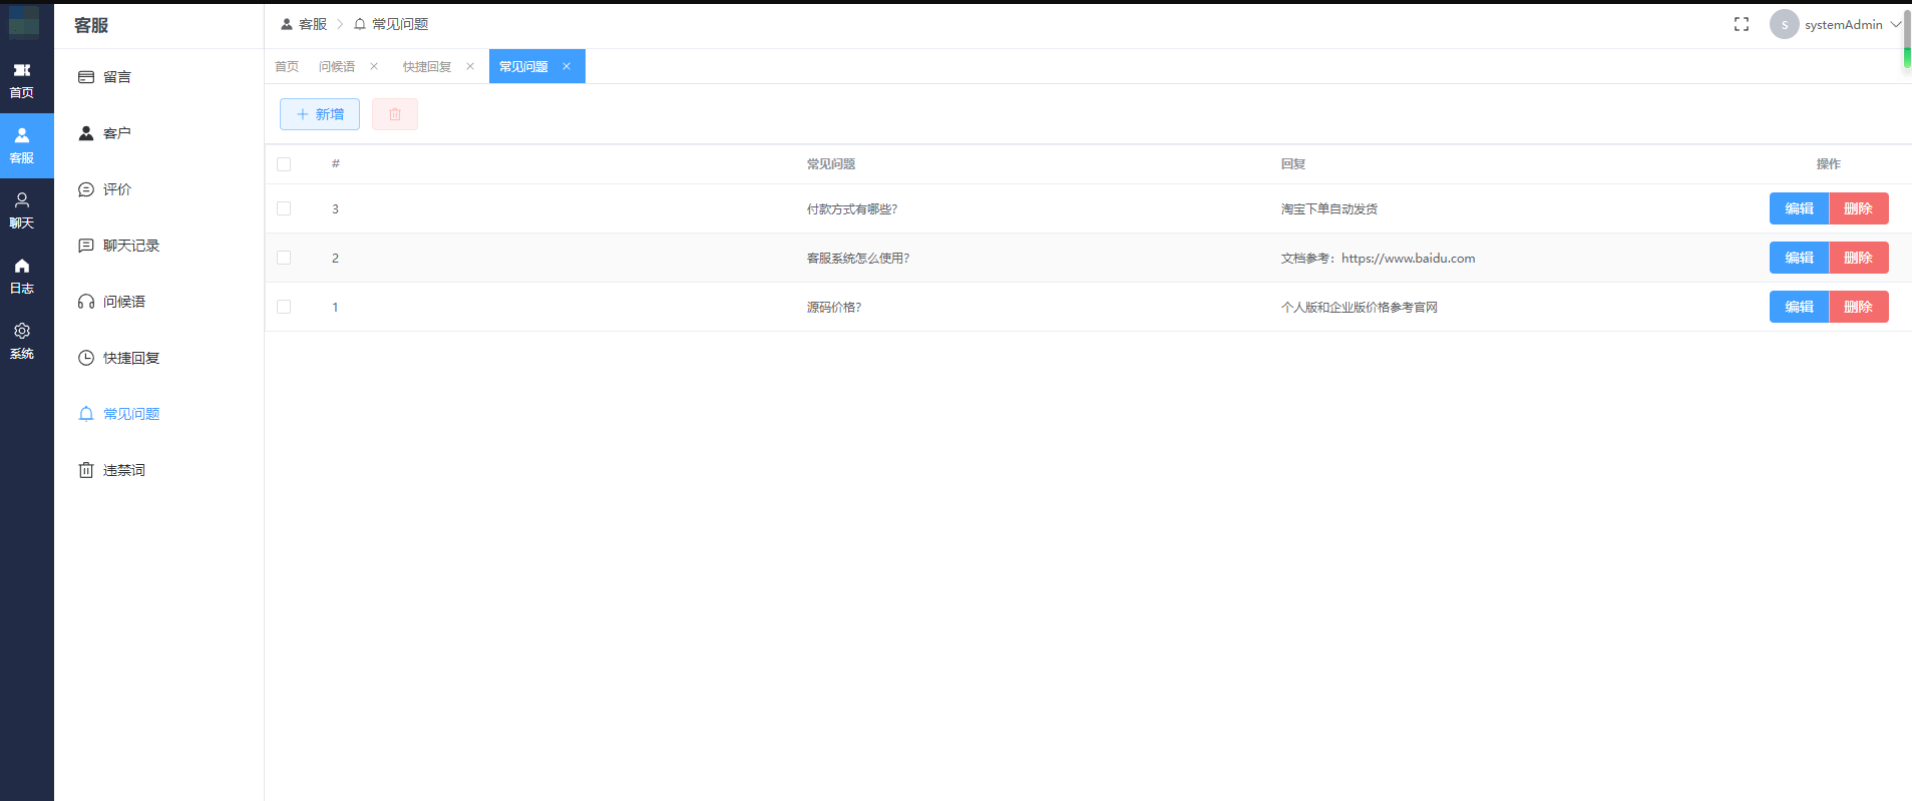Click 删除 for 源码价格 row
The image size is (1912, 801).
point(1858,307)
